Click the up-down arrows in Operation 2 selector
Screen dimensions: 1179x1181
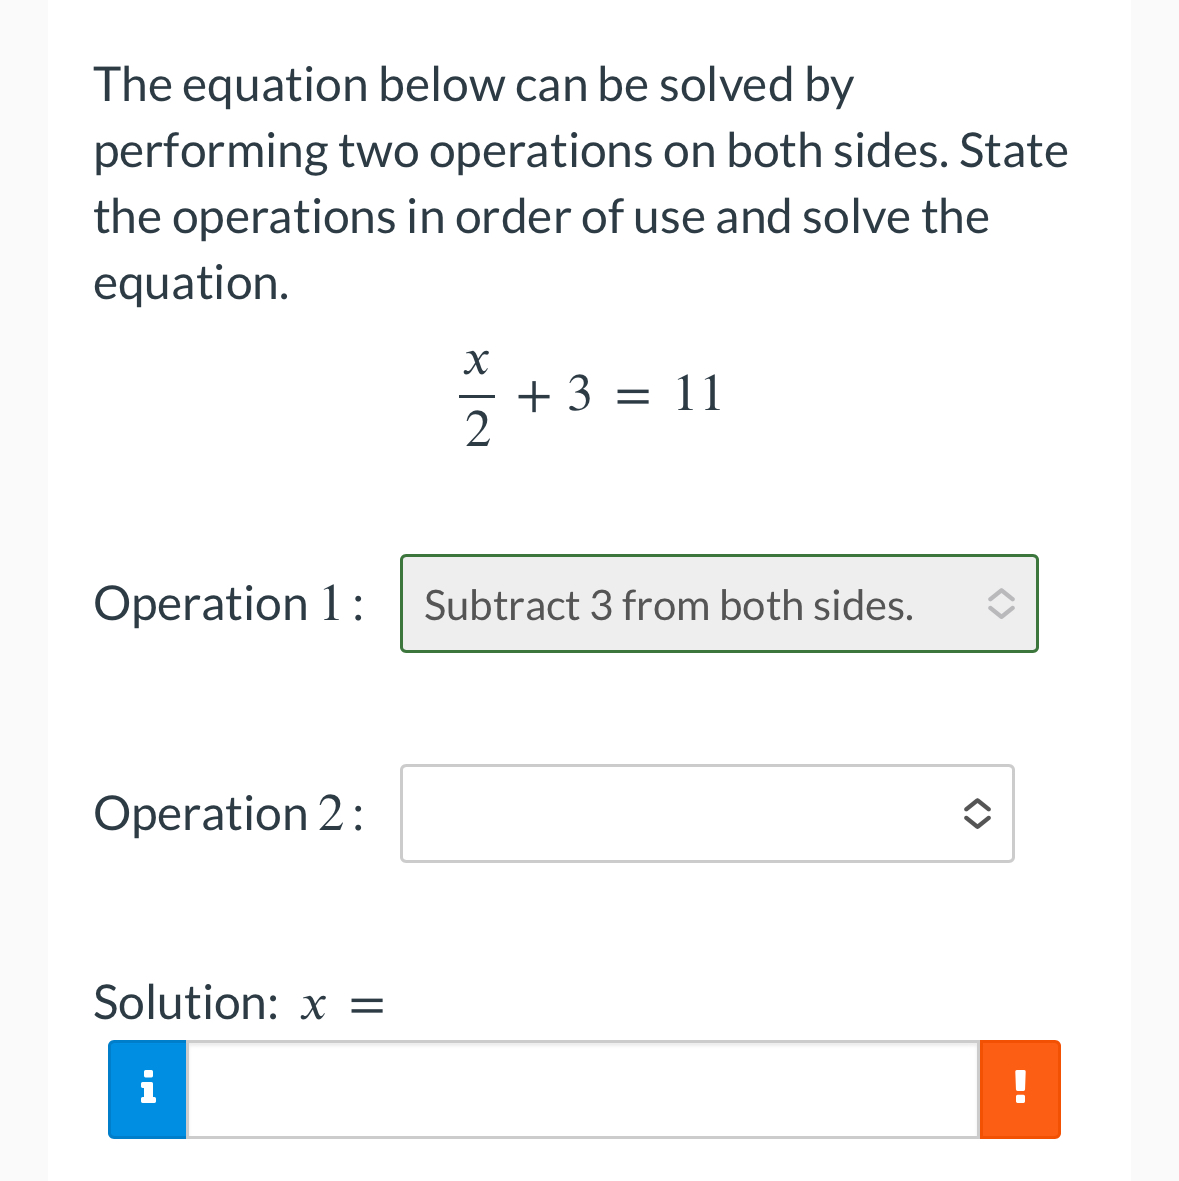click(978, 814)
